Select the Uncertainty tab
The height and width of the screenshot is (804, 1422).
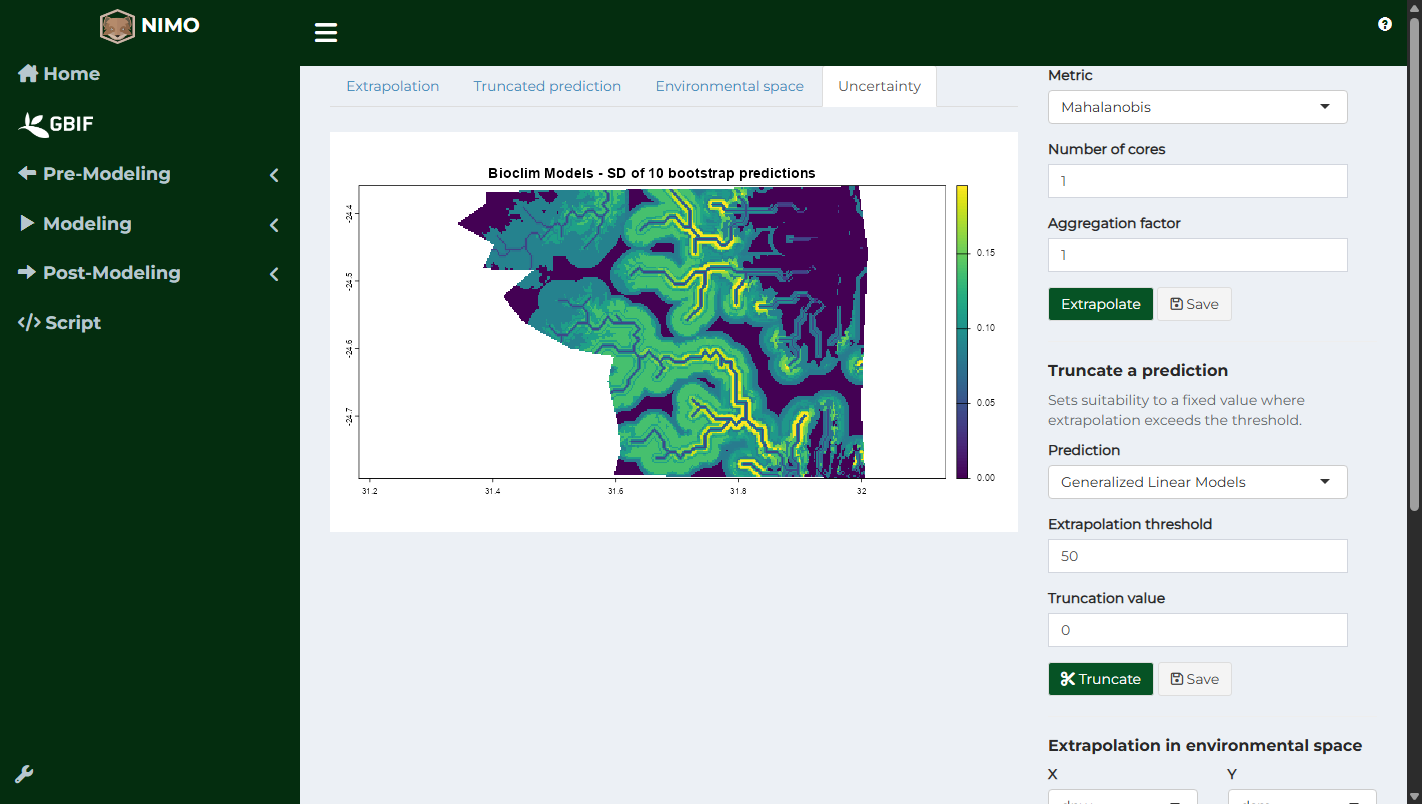point(879,86)
